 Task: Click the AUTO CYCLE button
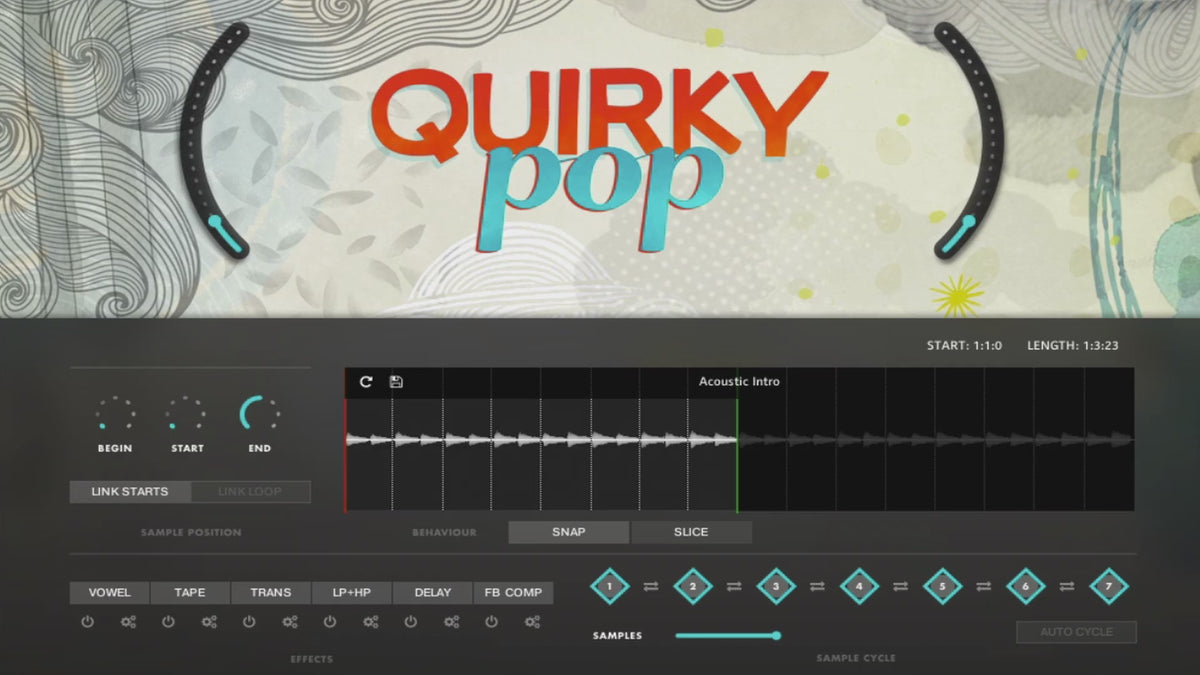click(x=1076, y=632)
